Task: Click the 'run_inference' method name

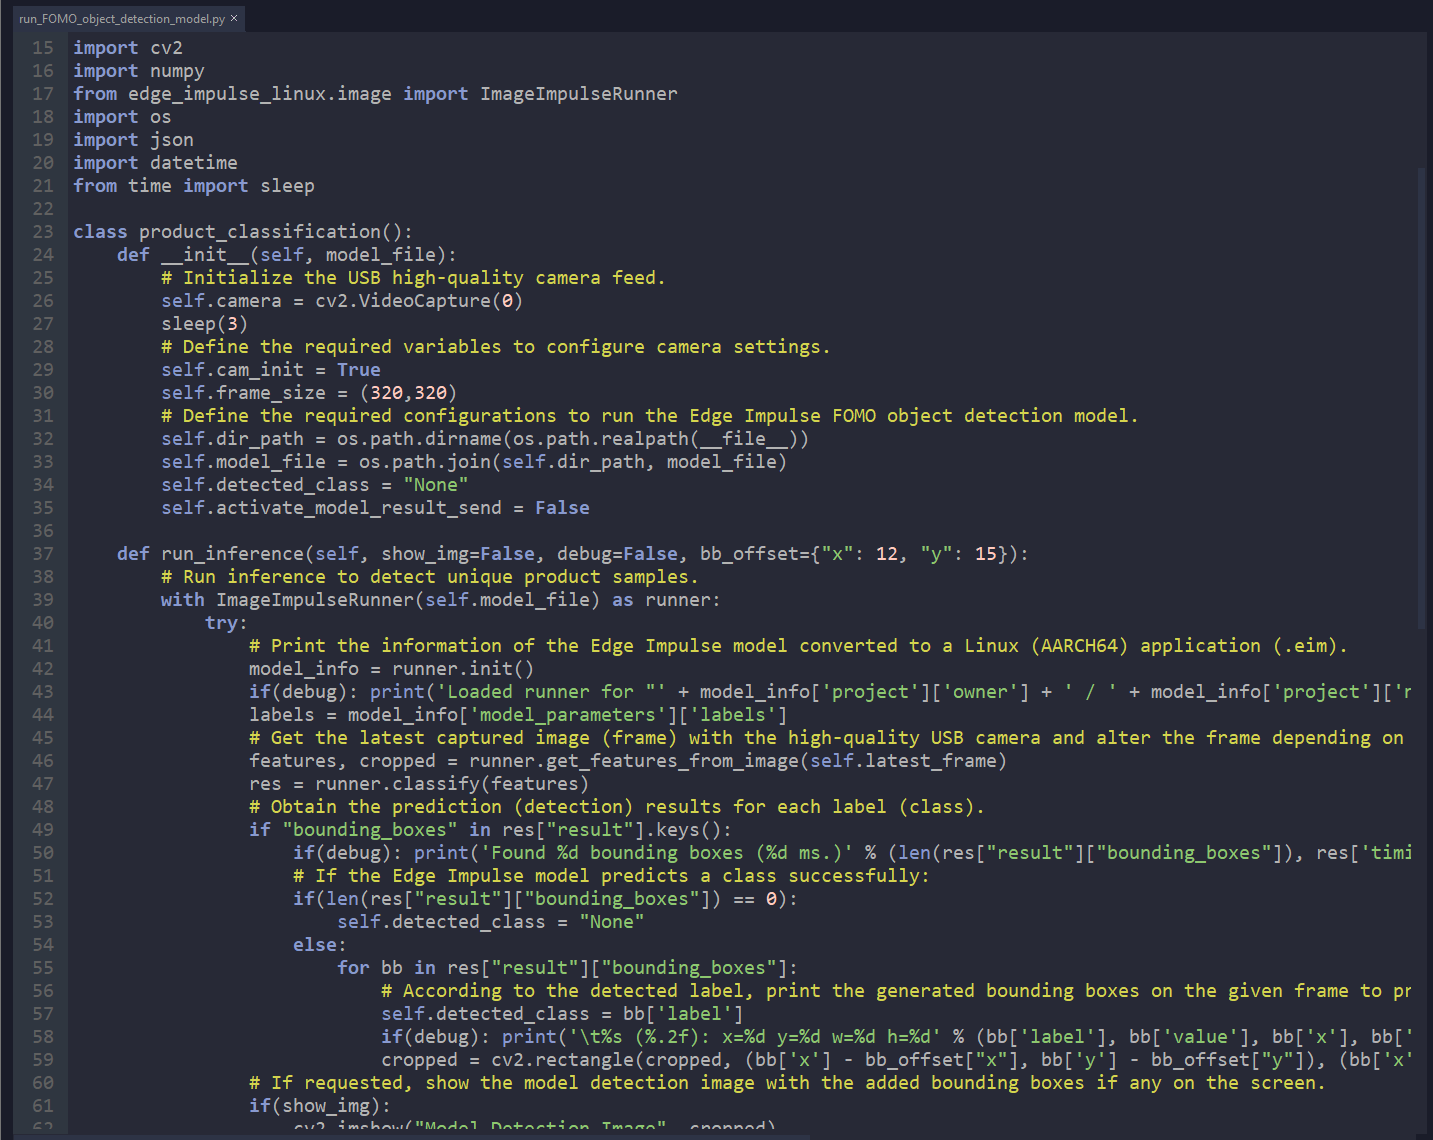Action: [232, 554]
